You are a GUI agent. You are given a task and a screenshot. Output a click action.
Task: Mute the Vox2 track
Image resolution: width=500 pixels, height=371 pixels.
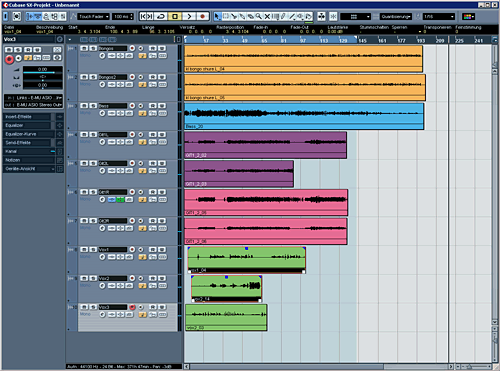[84, 278]
